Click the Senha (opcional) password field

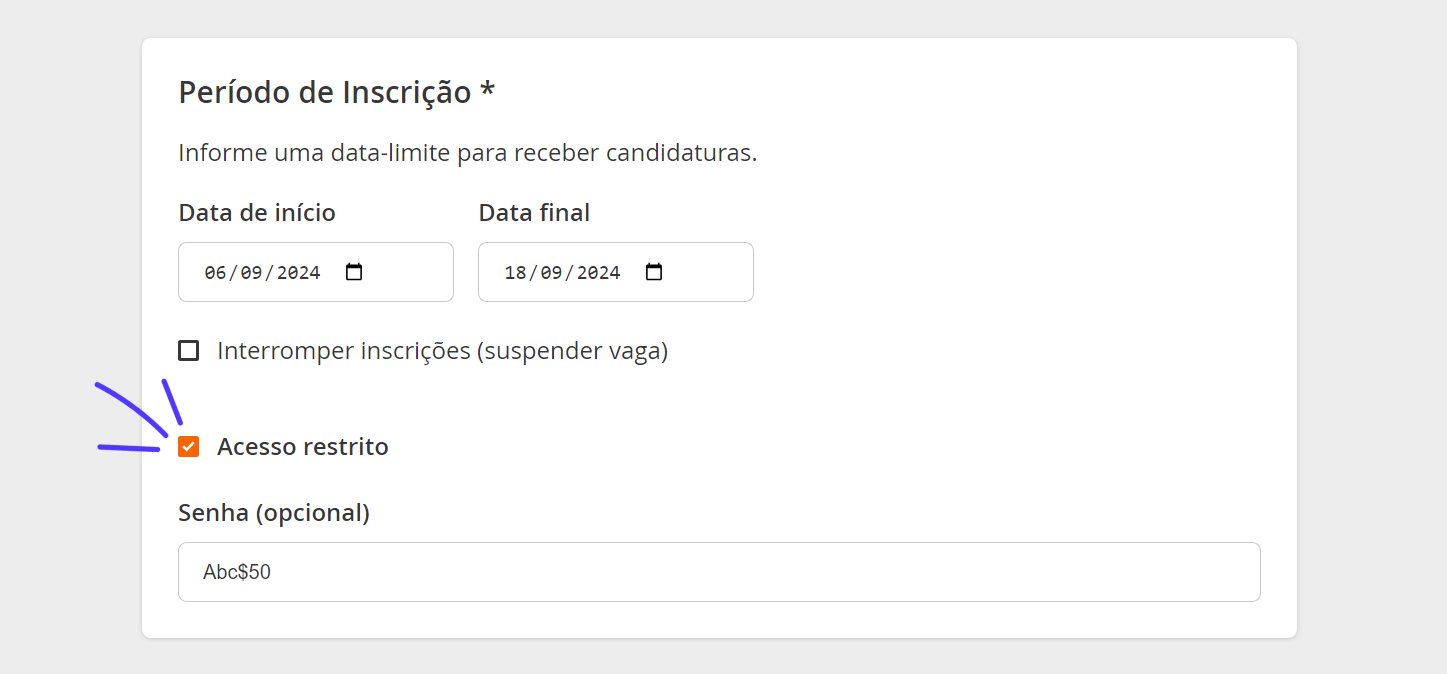[x=719, y=572]
